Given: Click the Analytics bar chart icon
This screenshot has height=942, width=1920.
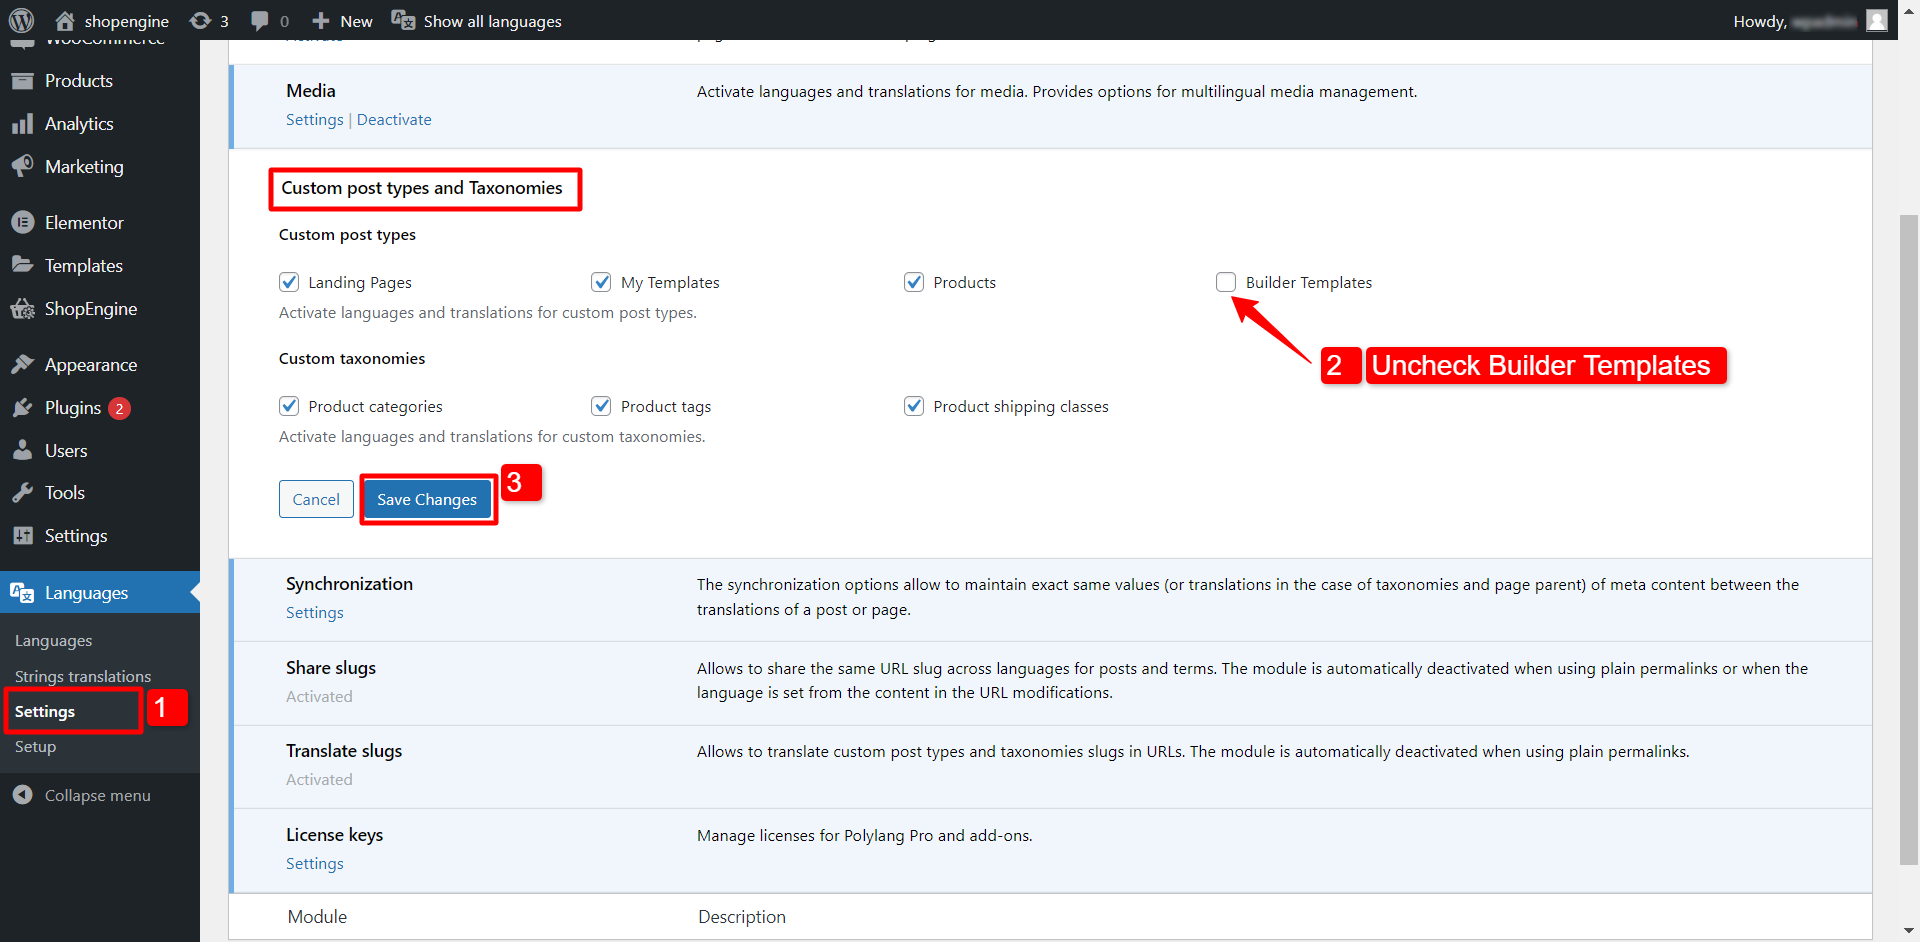Looking at the screenshot, I should click(x=22, y=124).
